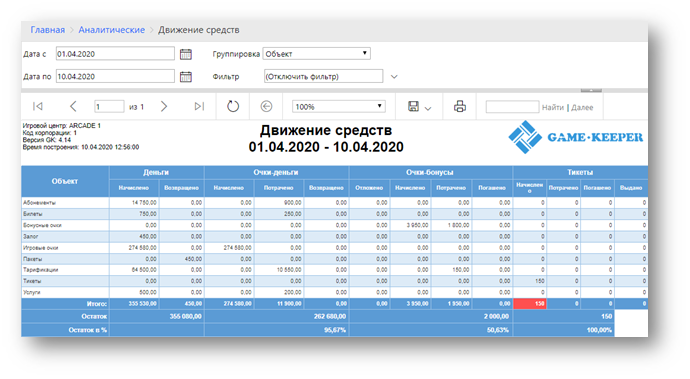Click the parameters panel collapse handle
The image size is (690, 379).
pos(591,90)
